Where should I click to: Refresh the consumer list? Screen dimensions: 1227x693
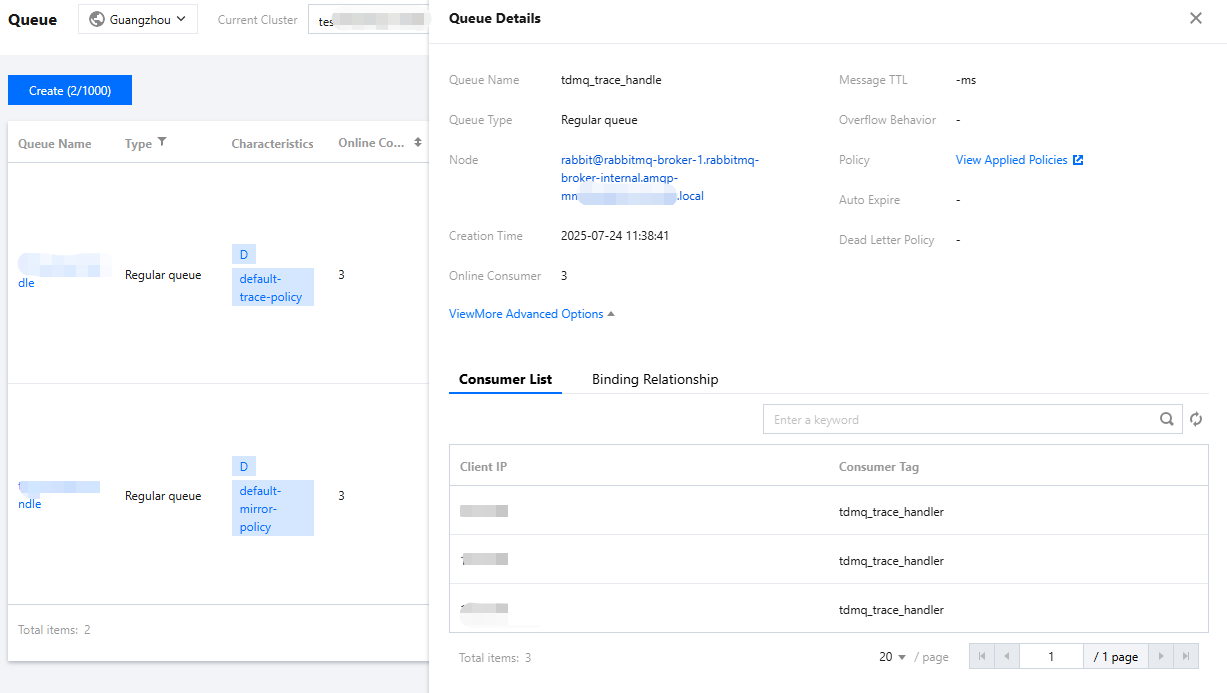tap(1196, 420)
